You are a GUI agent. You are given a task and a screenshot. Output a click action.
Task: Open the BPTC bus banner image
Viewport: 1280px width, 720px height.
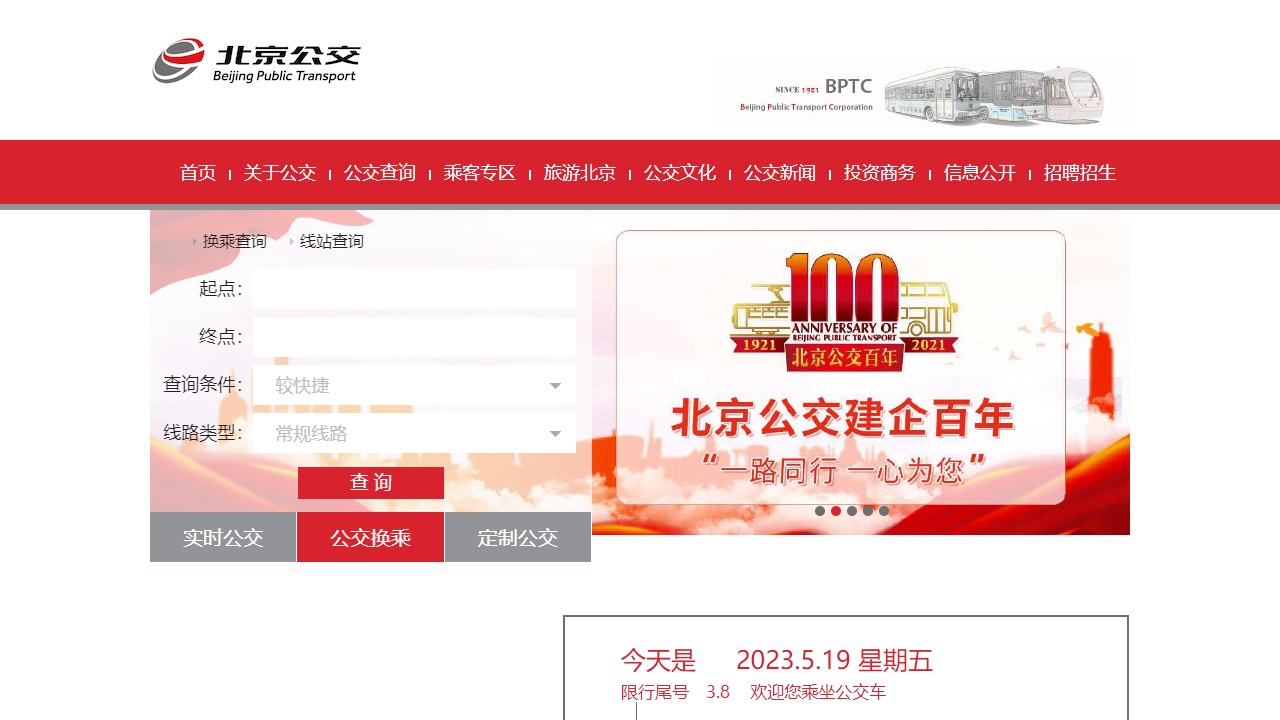point(921,94)
